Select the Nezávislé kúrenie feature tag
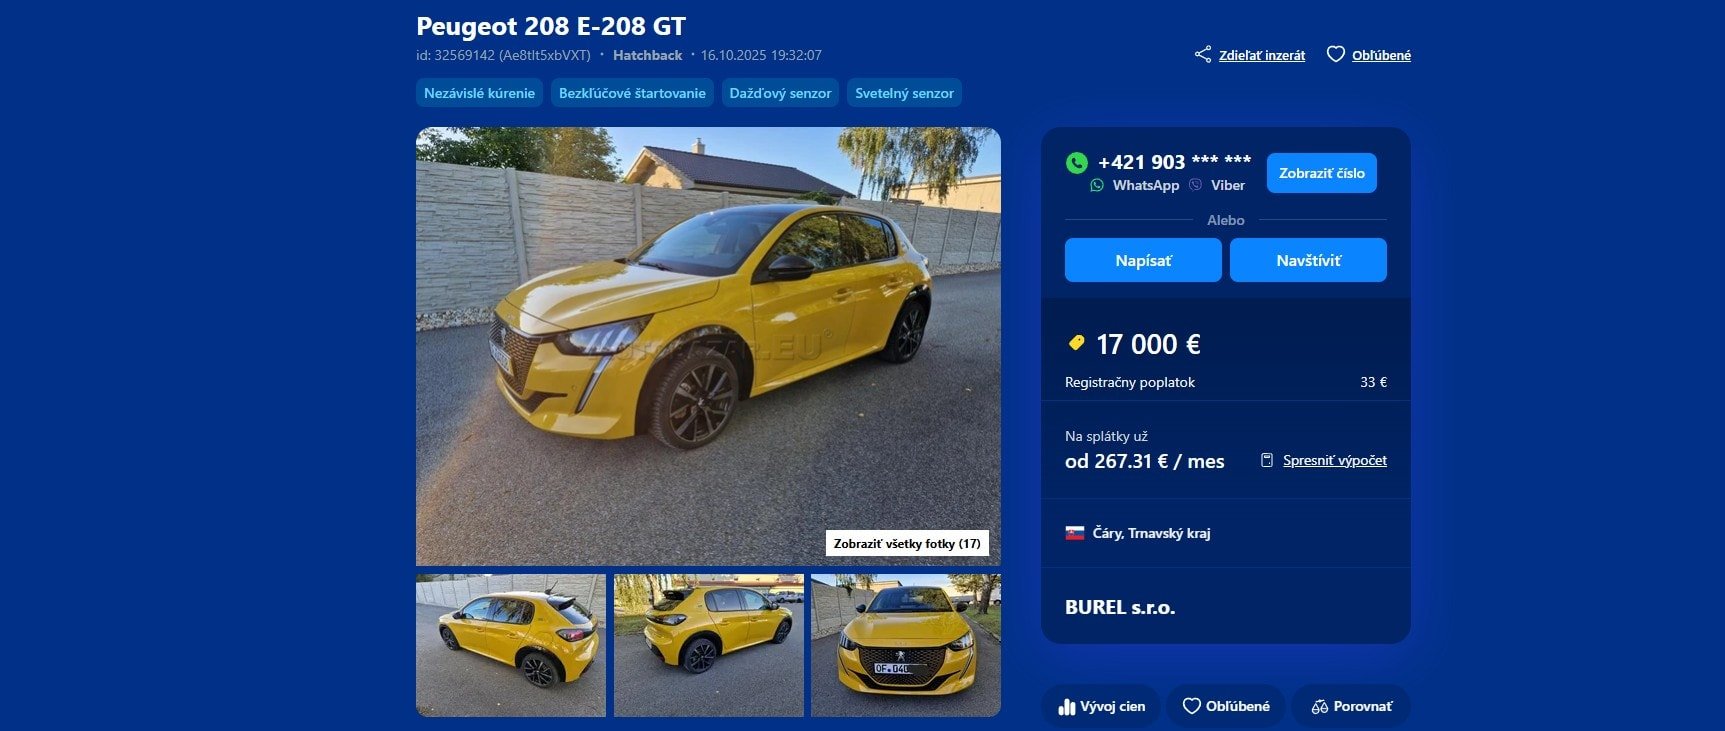Image resolution: width=1725 pixels, height=731 pixels. pyautogui.click(x=479, y=93)
